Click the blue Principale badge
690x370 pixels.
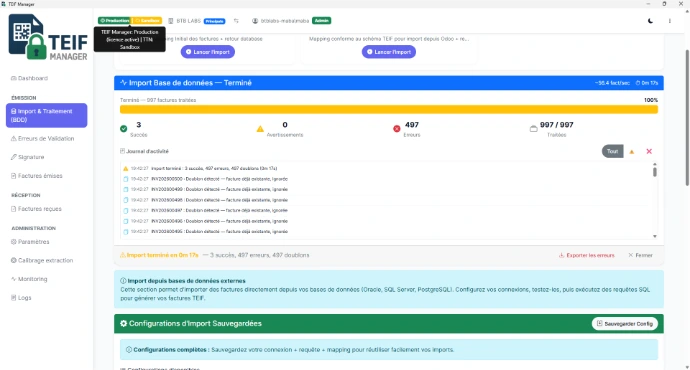pos(214,21)
